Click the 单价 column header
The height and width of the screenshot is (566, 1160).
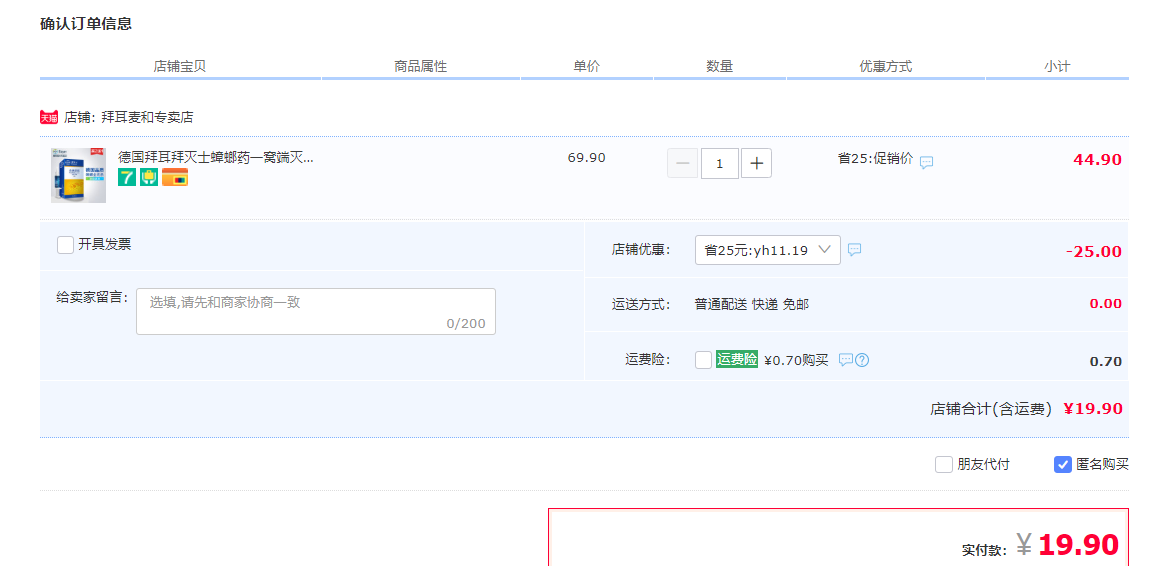point(587,67)
